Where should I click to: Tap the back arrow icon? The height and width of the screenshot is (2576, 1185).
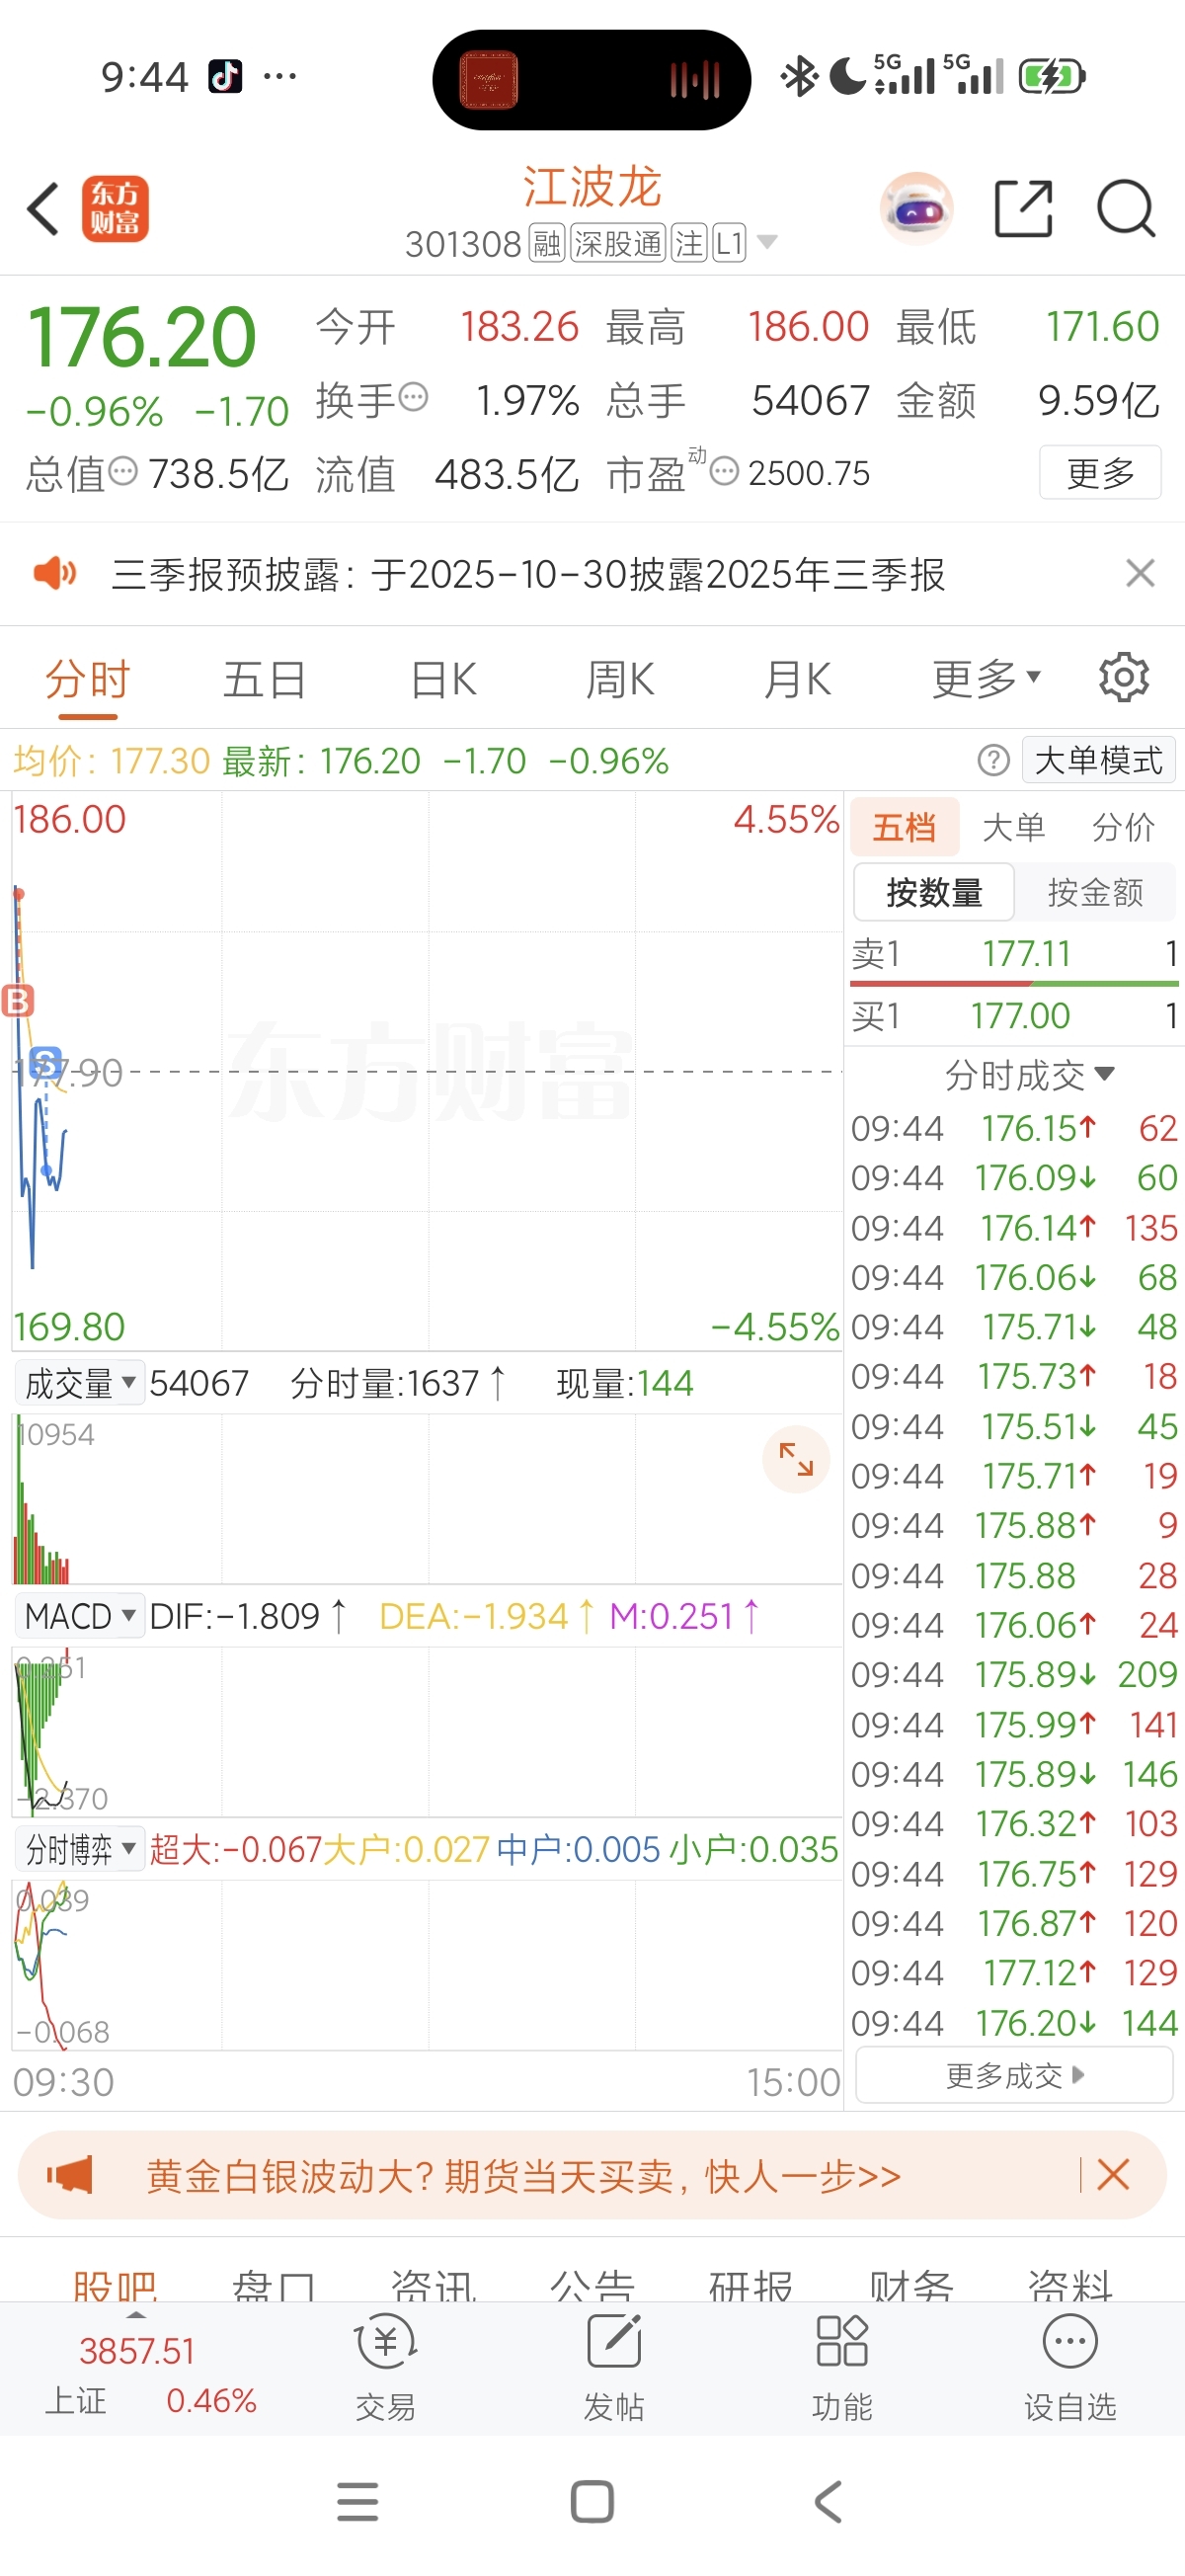click(44, 209)
